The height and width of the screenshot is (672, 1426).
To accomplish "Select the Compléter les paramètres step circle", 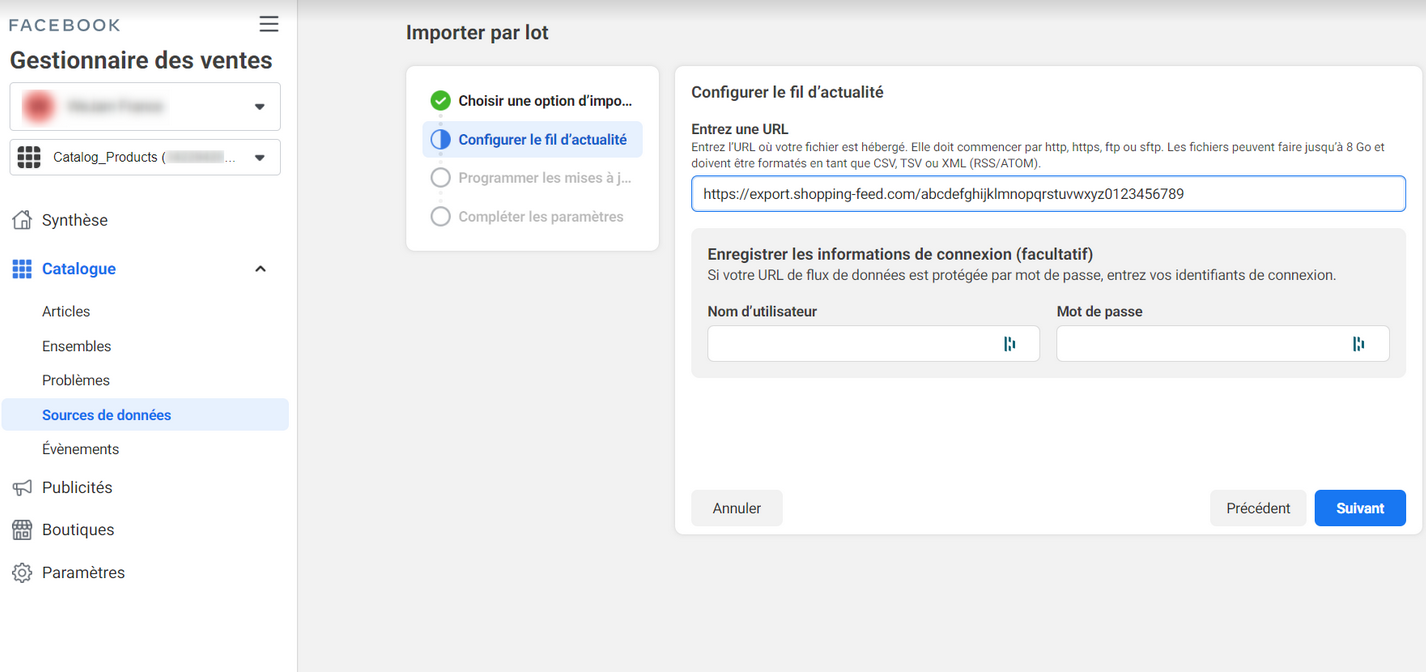I will (440, 216).
